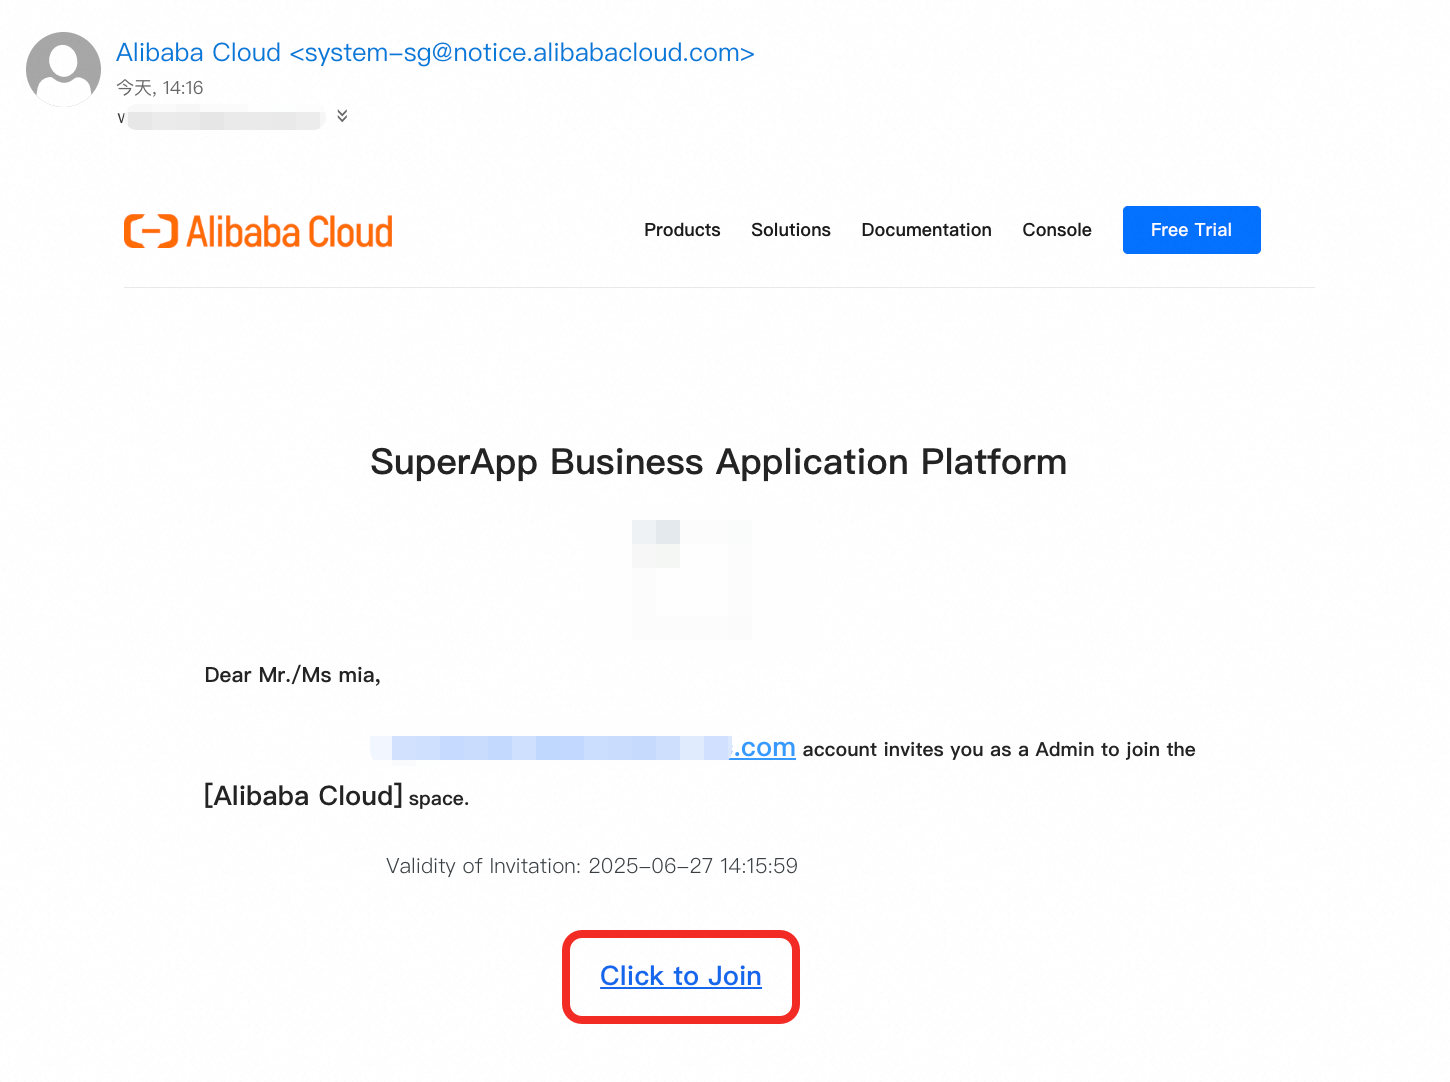Click the SuperApp Business Application Platform heading

click(x=718, y=462)
